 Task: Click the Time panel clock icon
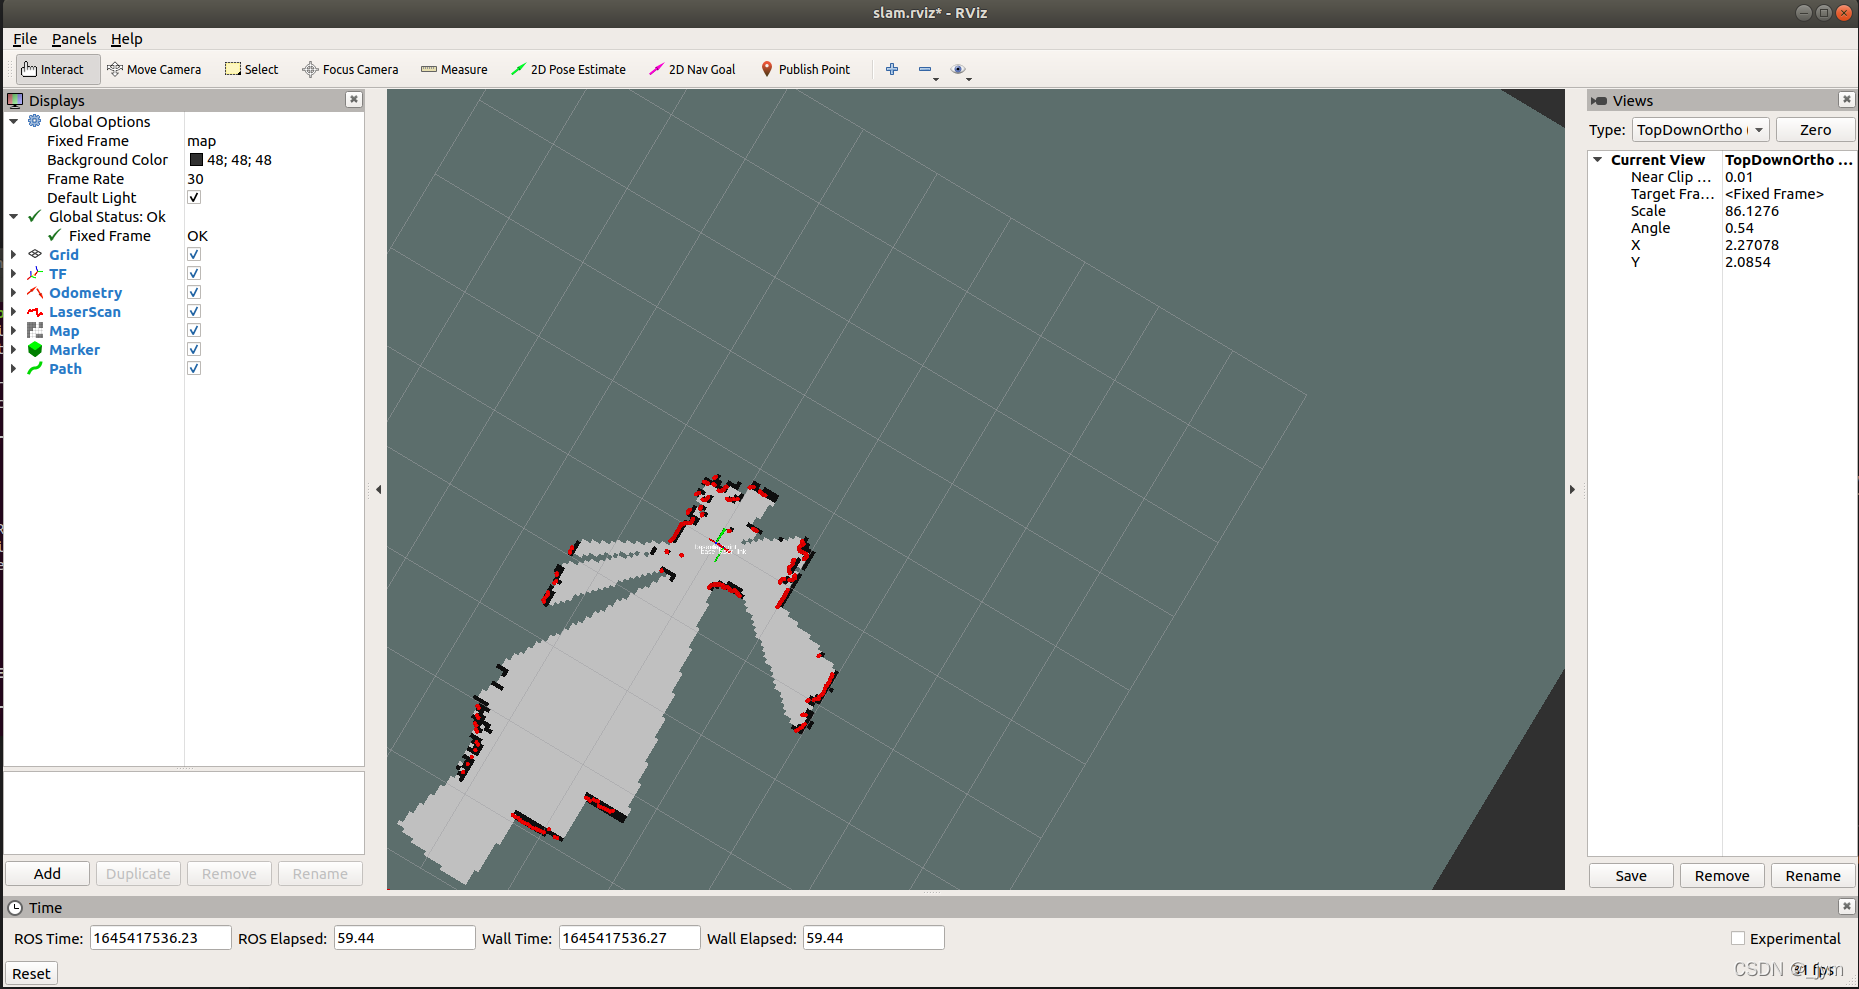pyautogui.click(x=15, y=907)
